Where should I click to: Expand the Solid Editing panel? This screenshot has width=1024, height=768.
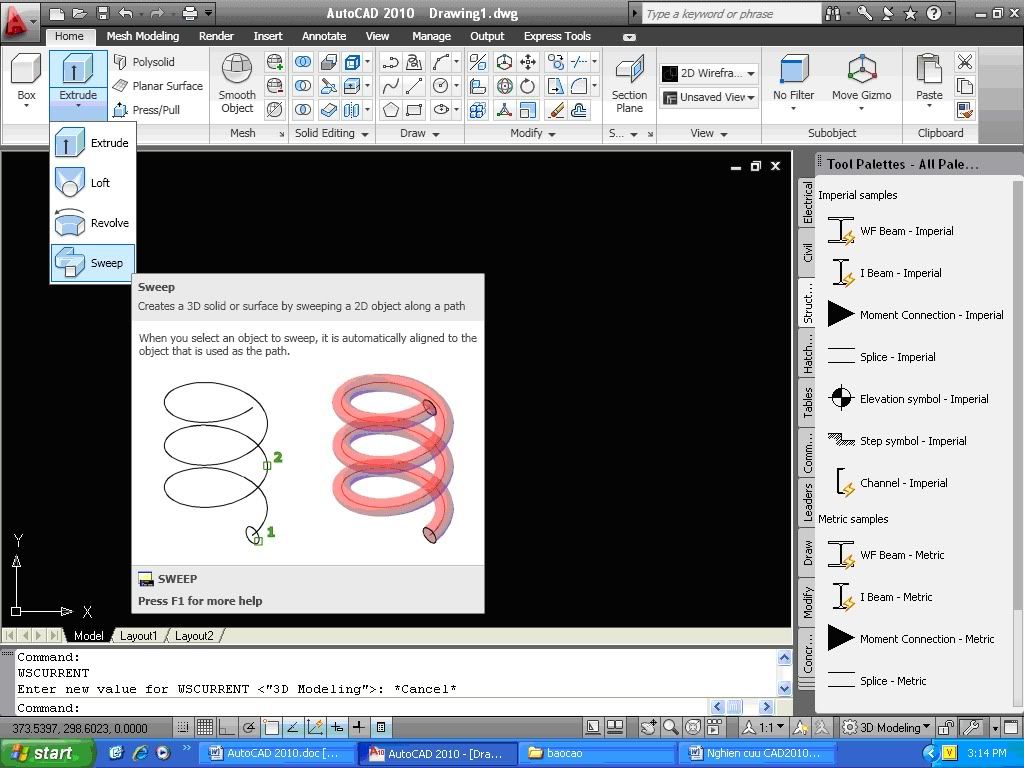coord(331,133)
